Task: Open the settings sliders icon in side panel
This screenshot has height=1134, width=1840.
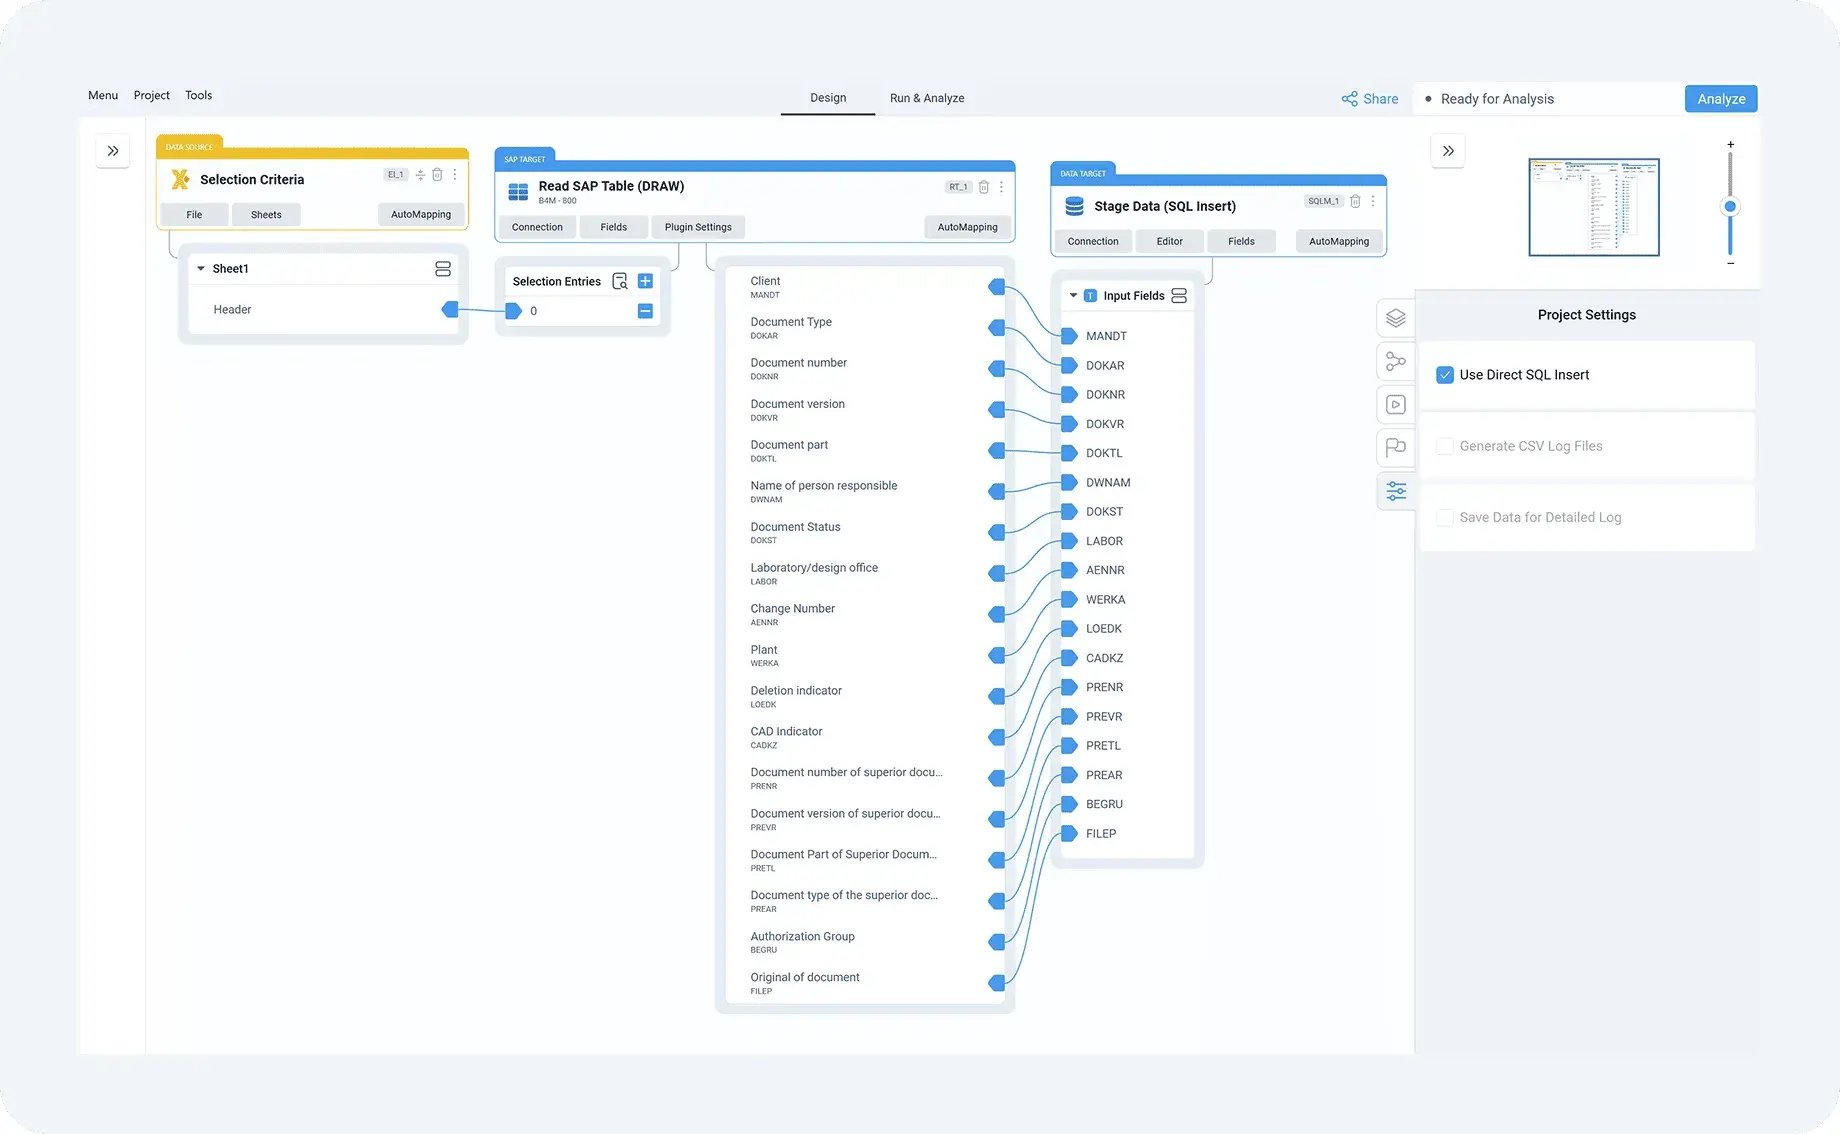Action: (x=1396, y=491)
